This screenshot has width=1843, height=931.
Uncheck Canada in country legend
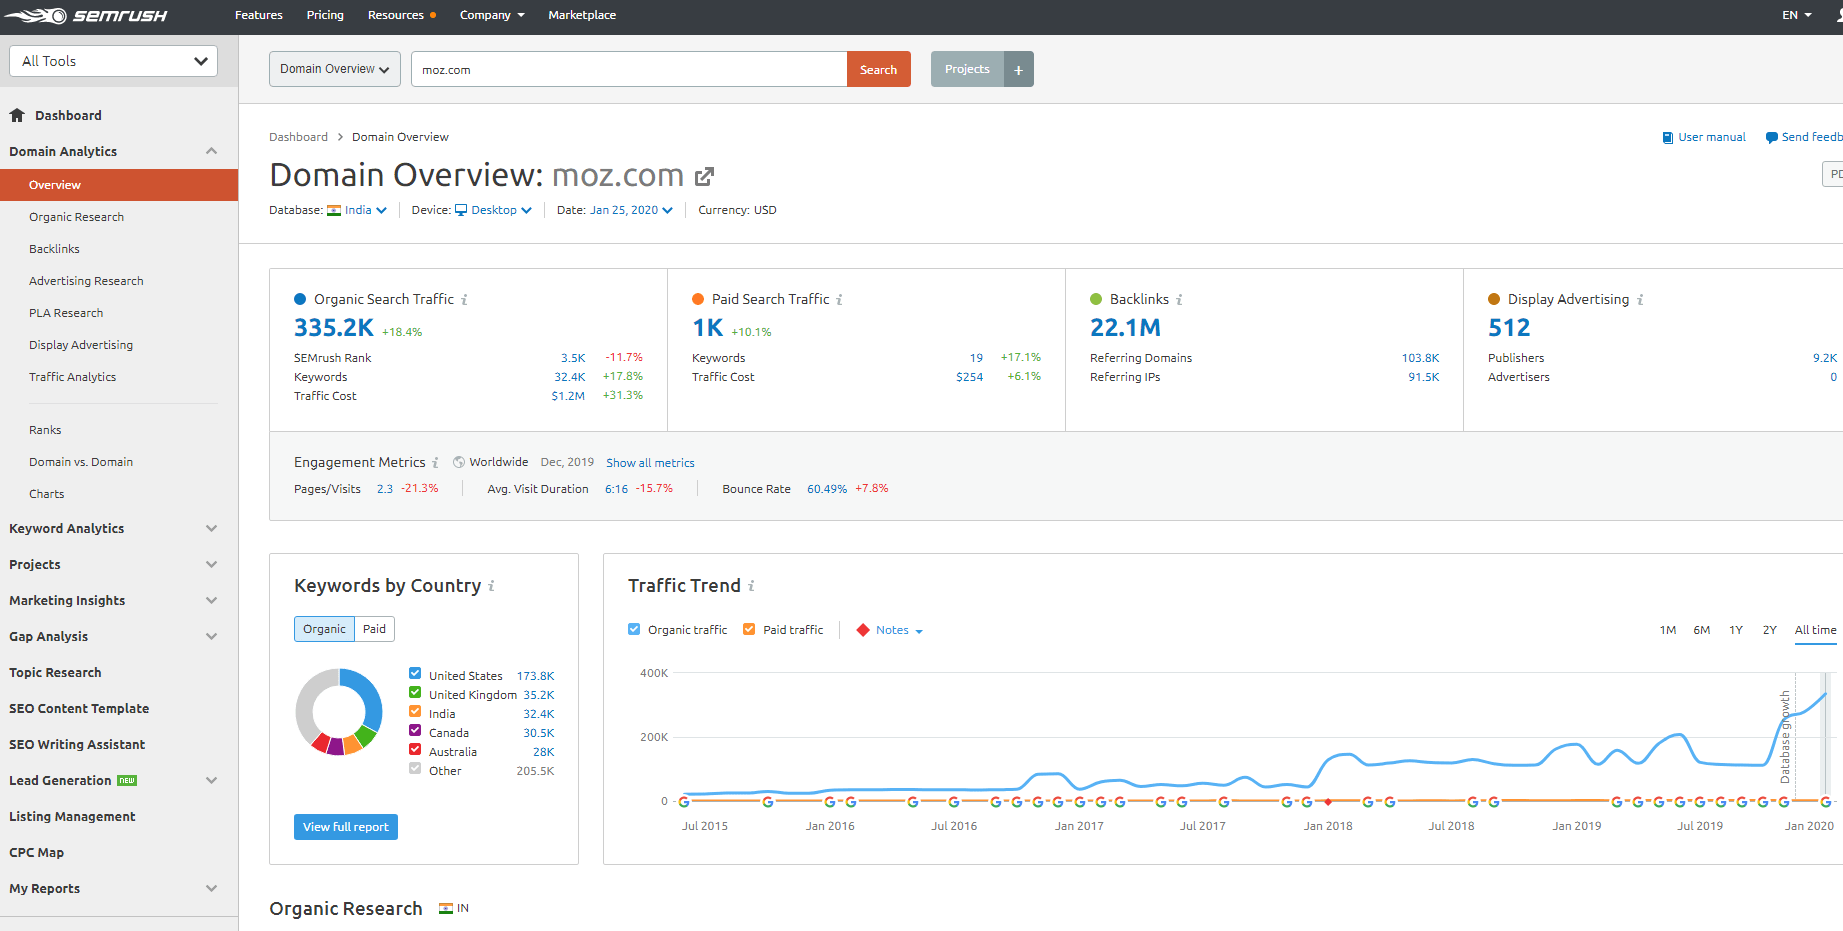coord(415,730)
